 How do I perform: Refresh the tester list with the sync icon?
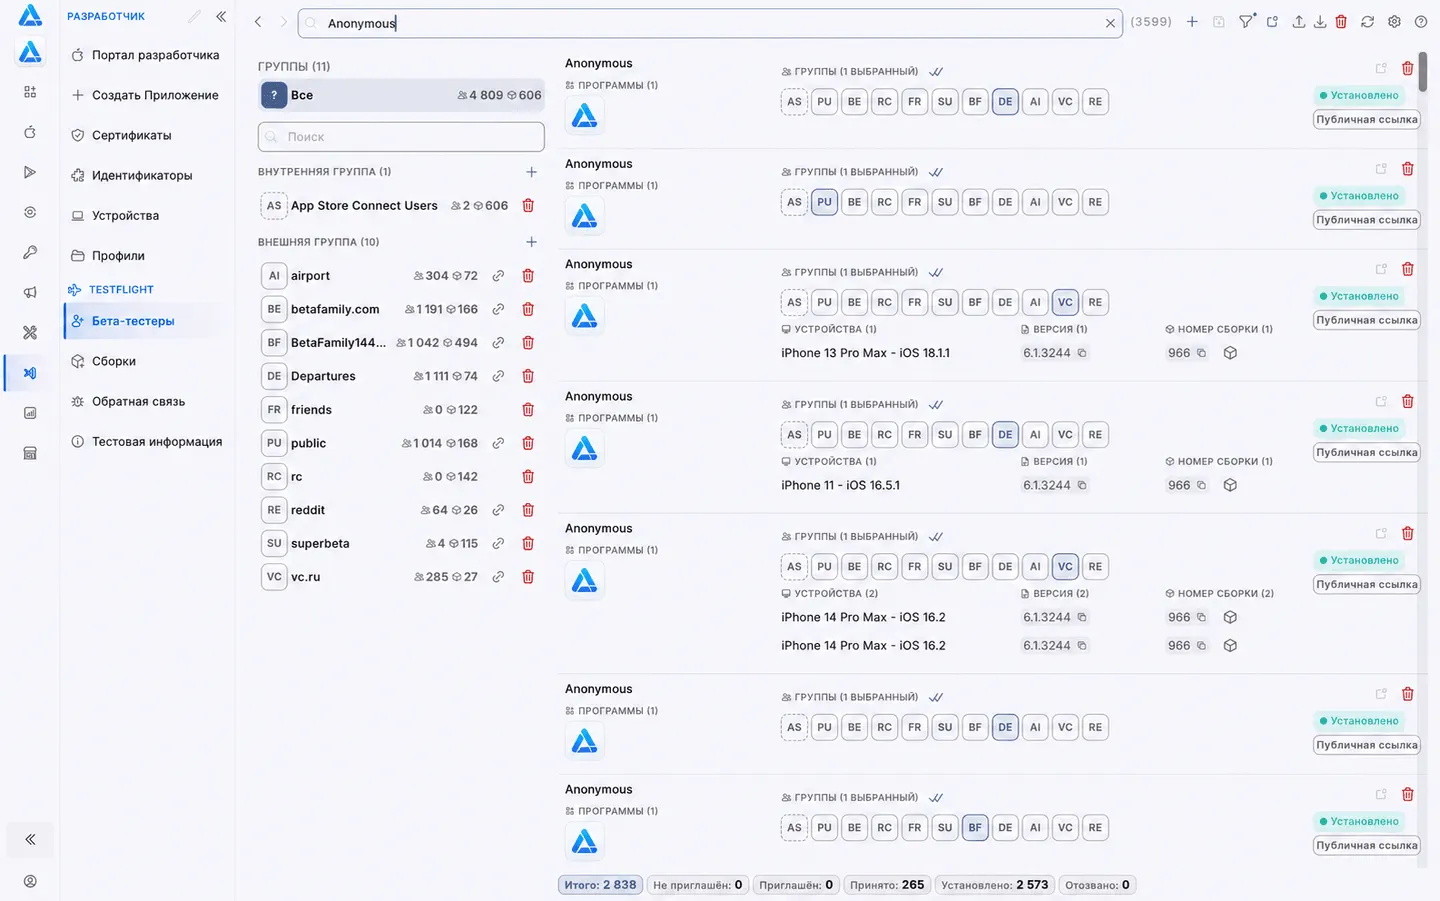1367,22
